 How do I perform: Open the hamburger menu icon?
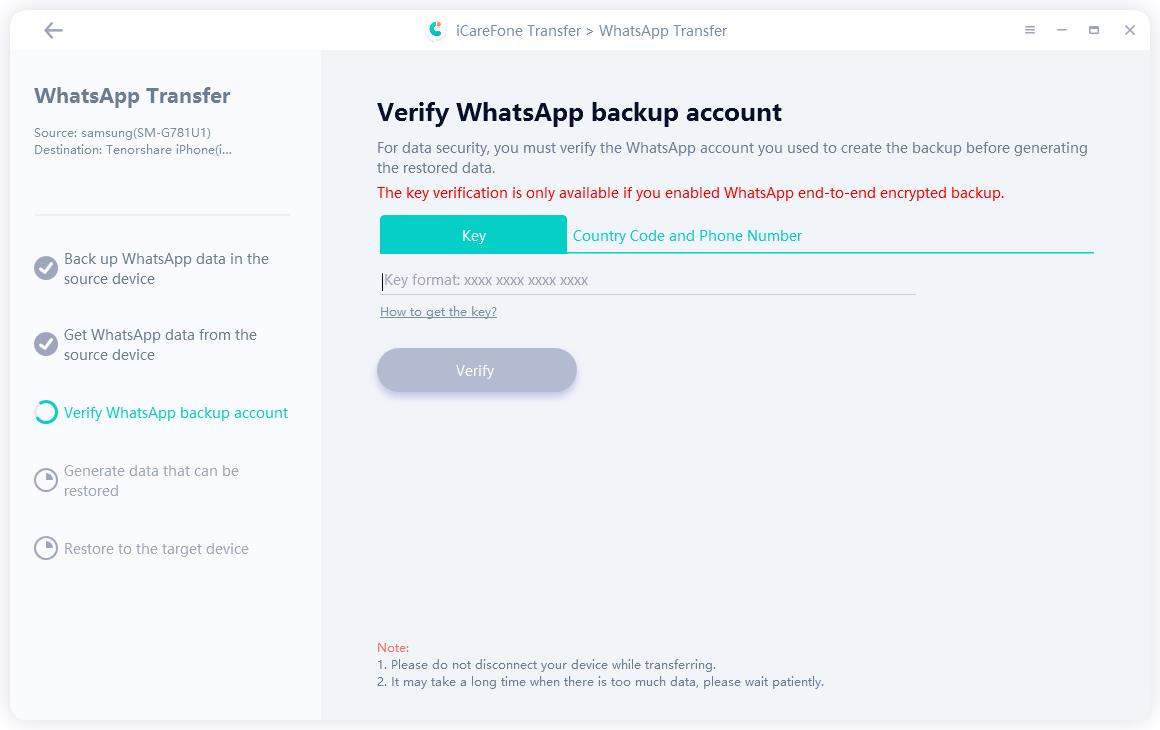(1029, 30)
